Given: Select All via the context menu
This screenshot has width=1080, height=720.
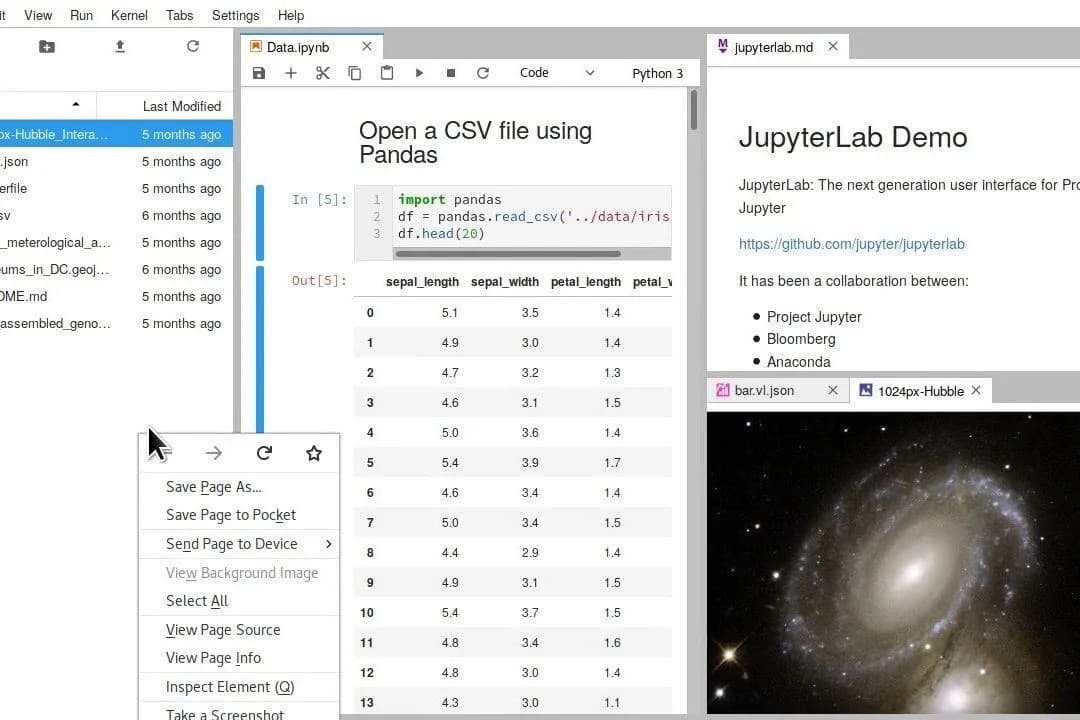Looking at the screenshot, I should coord(196,601).
